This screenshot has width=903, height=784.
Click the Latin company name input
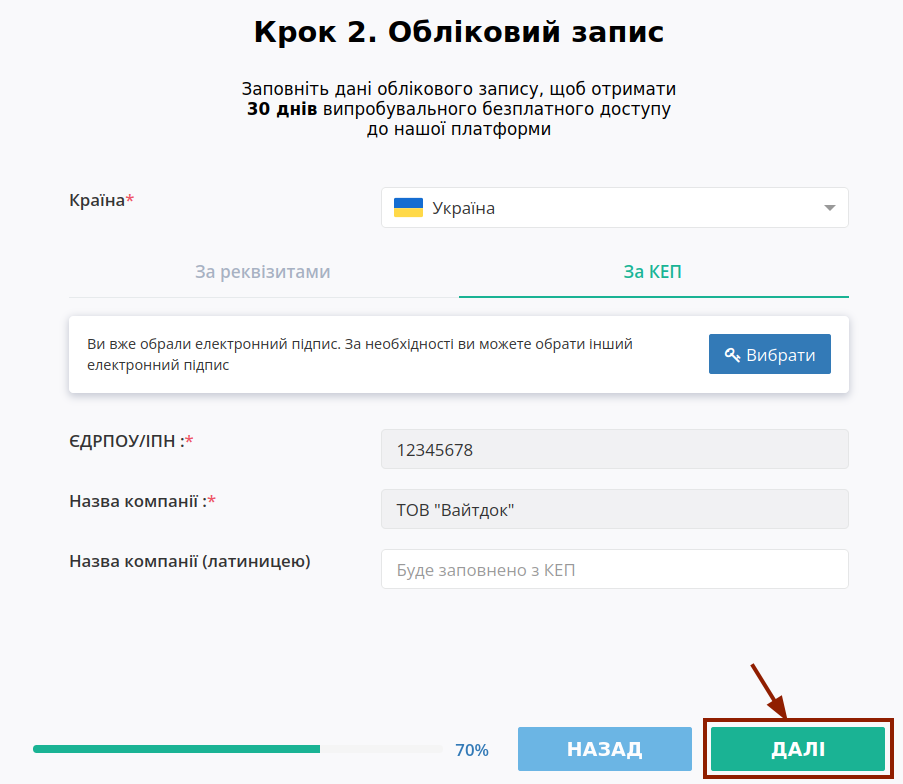tap(614, 569)
